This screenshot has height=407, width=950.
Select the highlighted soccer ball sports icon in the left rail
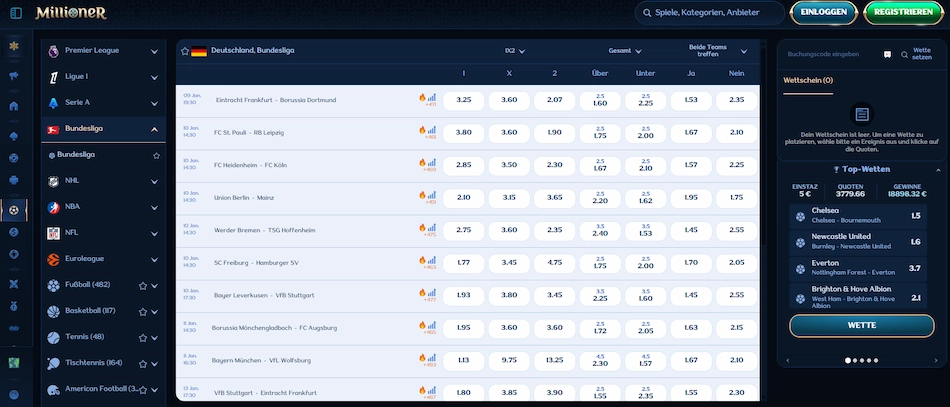pyautogui.click(x=14, y=210)
